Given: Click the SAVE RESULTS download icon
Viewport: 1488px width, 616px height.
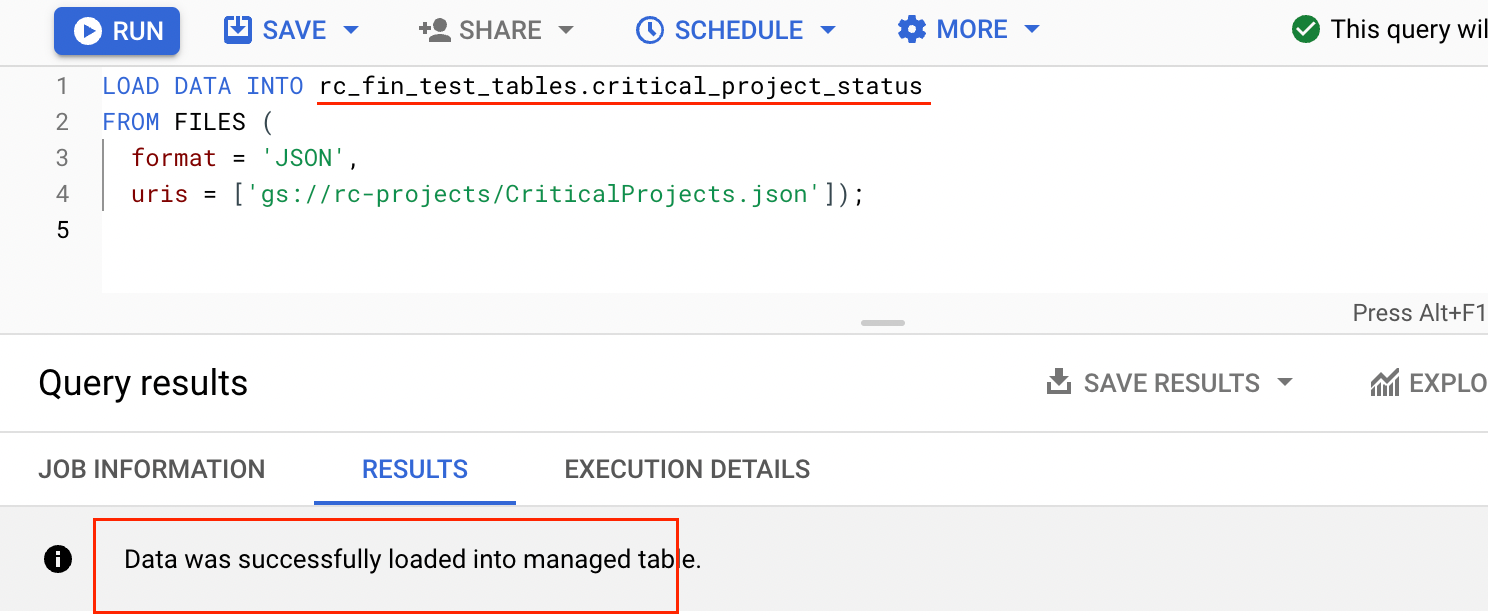Looking at the screenshot, I should coord(1058,382).
